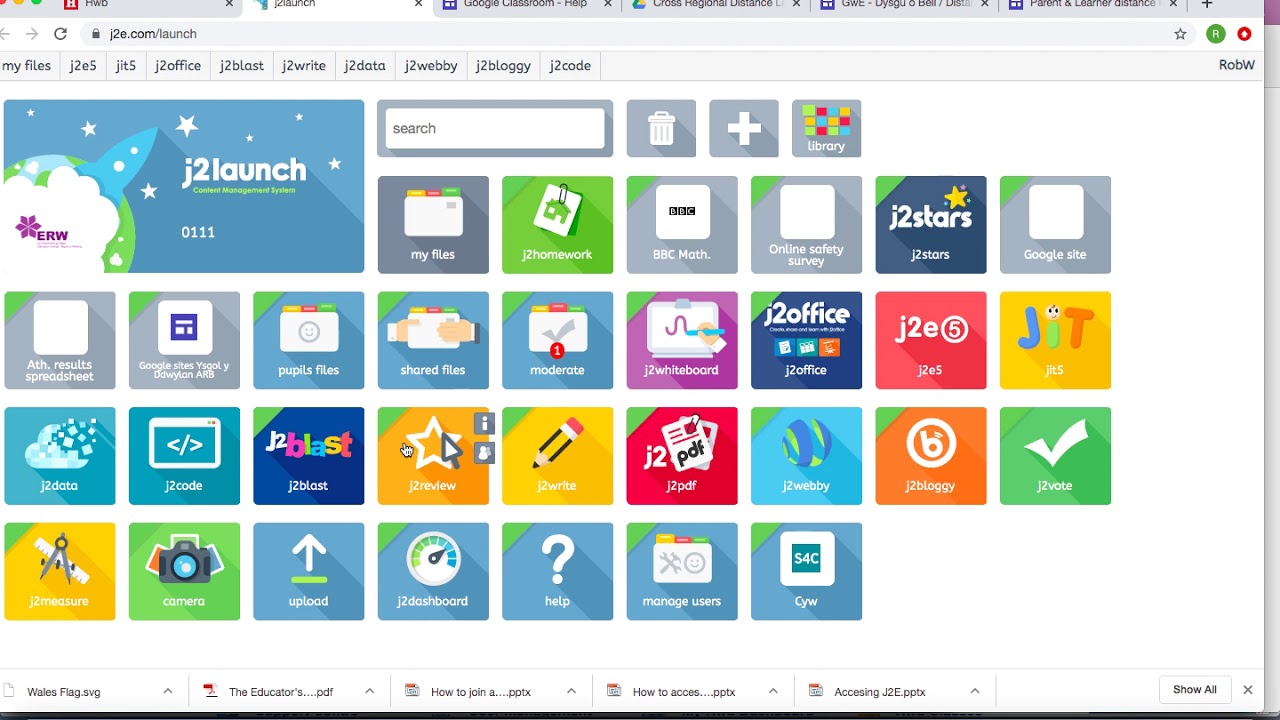Open the upload tile

(x=308, y=571)
